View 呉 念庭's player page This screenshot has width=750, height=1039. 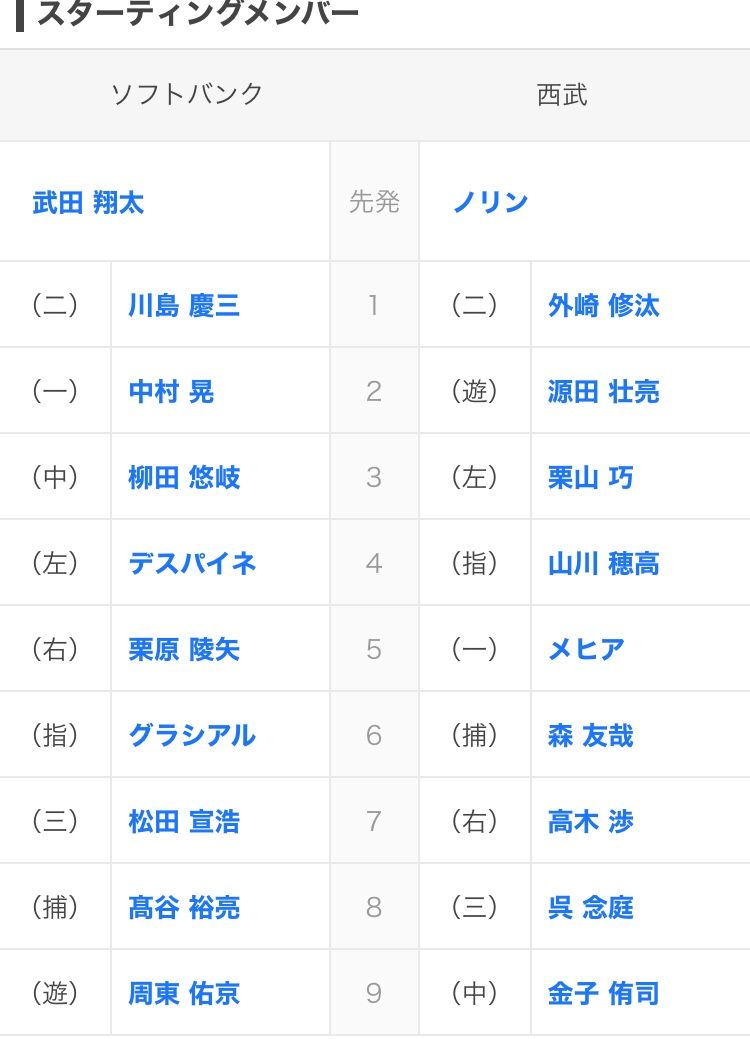tap(590, 907)
